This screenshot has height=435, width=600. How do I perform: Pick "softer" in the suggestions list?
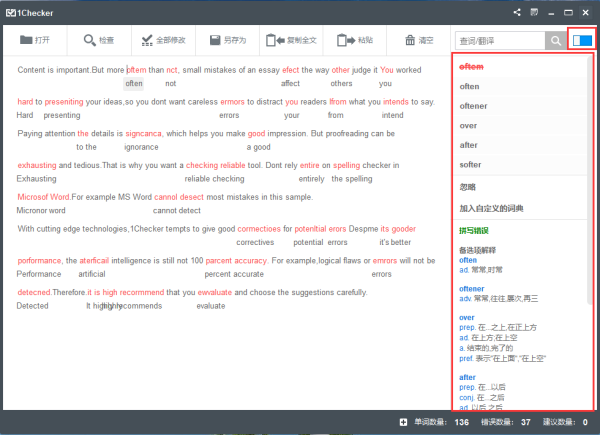[470, 164]
